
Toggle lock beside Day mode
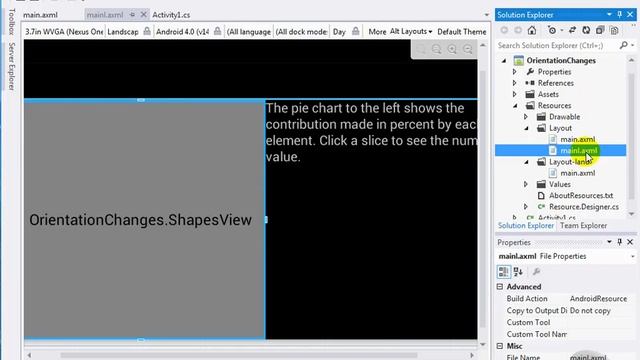coord(356,31)
